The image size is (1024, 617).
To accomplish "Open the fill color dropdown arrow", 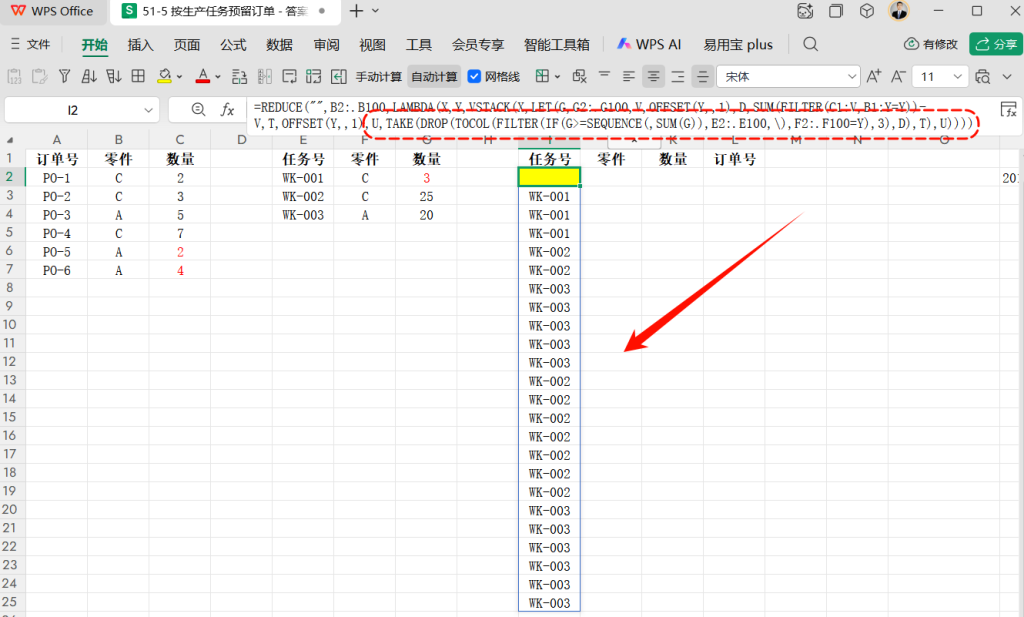I will pyautogui.click(x=180, y=77).
